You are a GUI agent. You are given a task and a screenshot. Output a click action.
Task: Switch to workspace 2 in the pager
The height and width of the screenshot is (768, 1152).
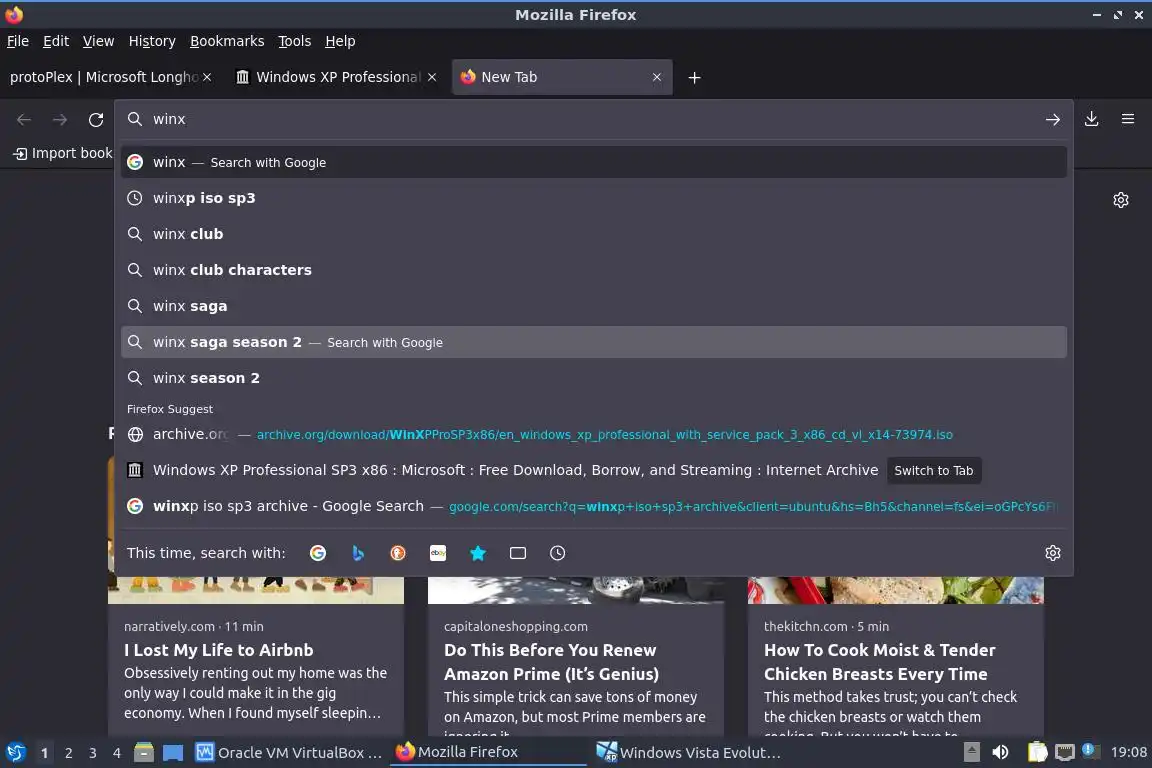point(68,753)
